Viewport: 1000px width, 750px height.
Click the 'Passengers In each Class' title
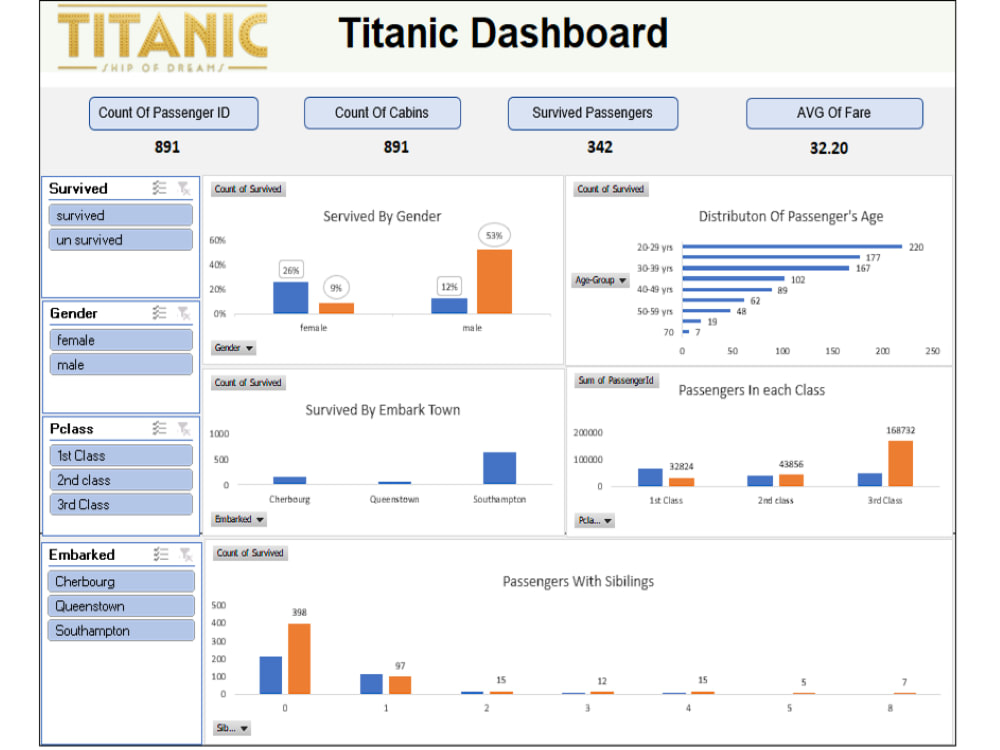tap(751, 390)
